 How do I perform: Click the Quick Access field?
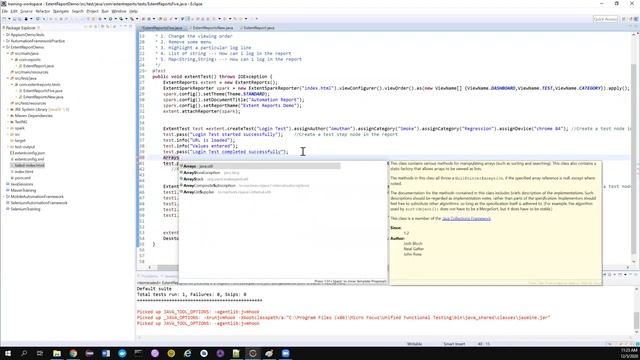pyautogui.click(x=605, y=19)
